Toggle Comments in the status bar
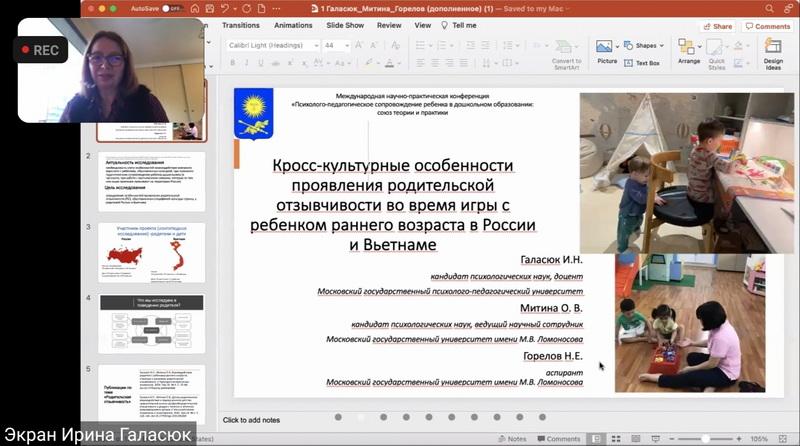This screenshot has width=800, height=446. [x=559, y=439]
